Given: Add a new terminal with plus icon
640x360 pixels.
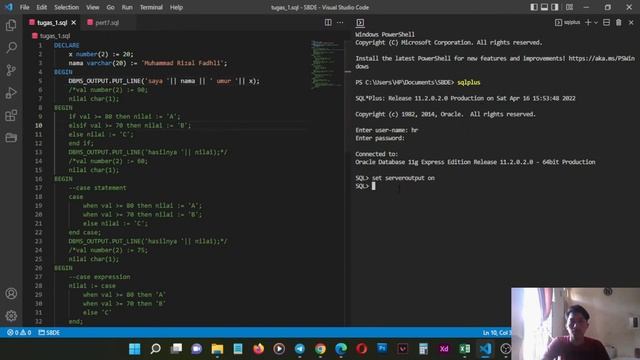Looking at the screenshot, I should pyautogui.click(x=588, y=22).
